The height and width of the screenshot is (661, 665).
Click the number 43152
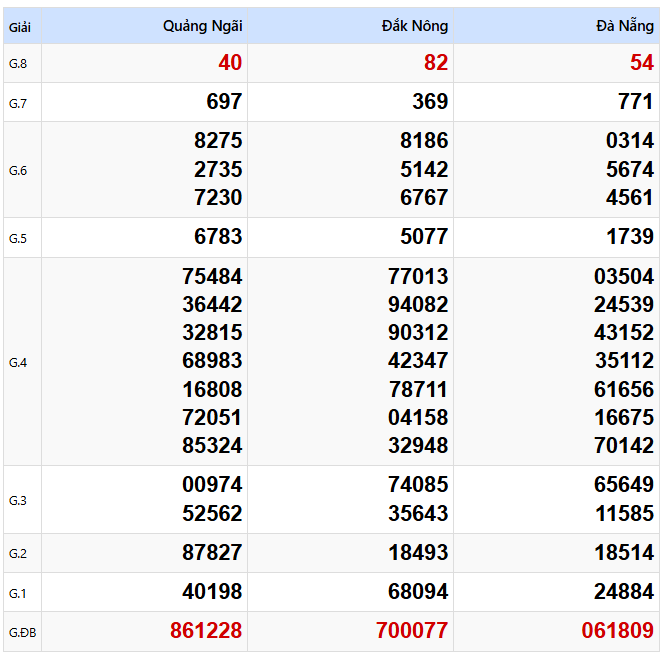coord(624,332)
